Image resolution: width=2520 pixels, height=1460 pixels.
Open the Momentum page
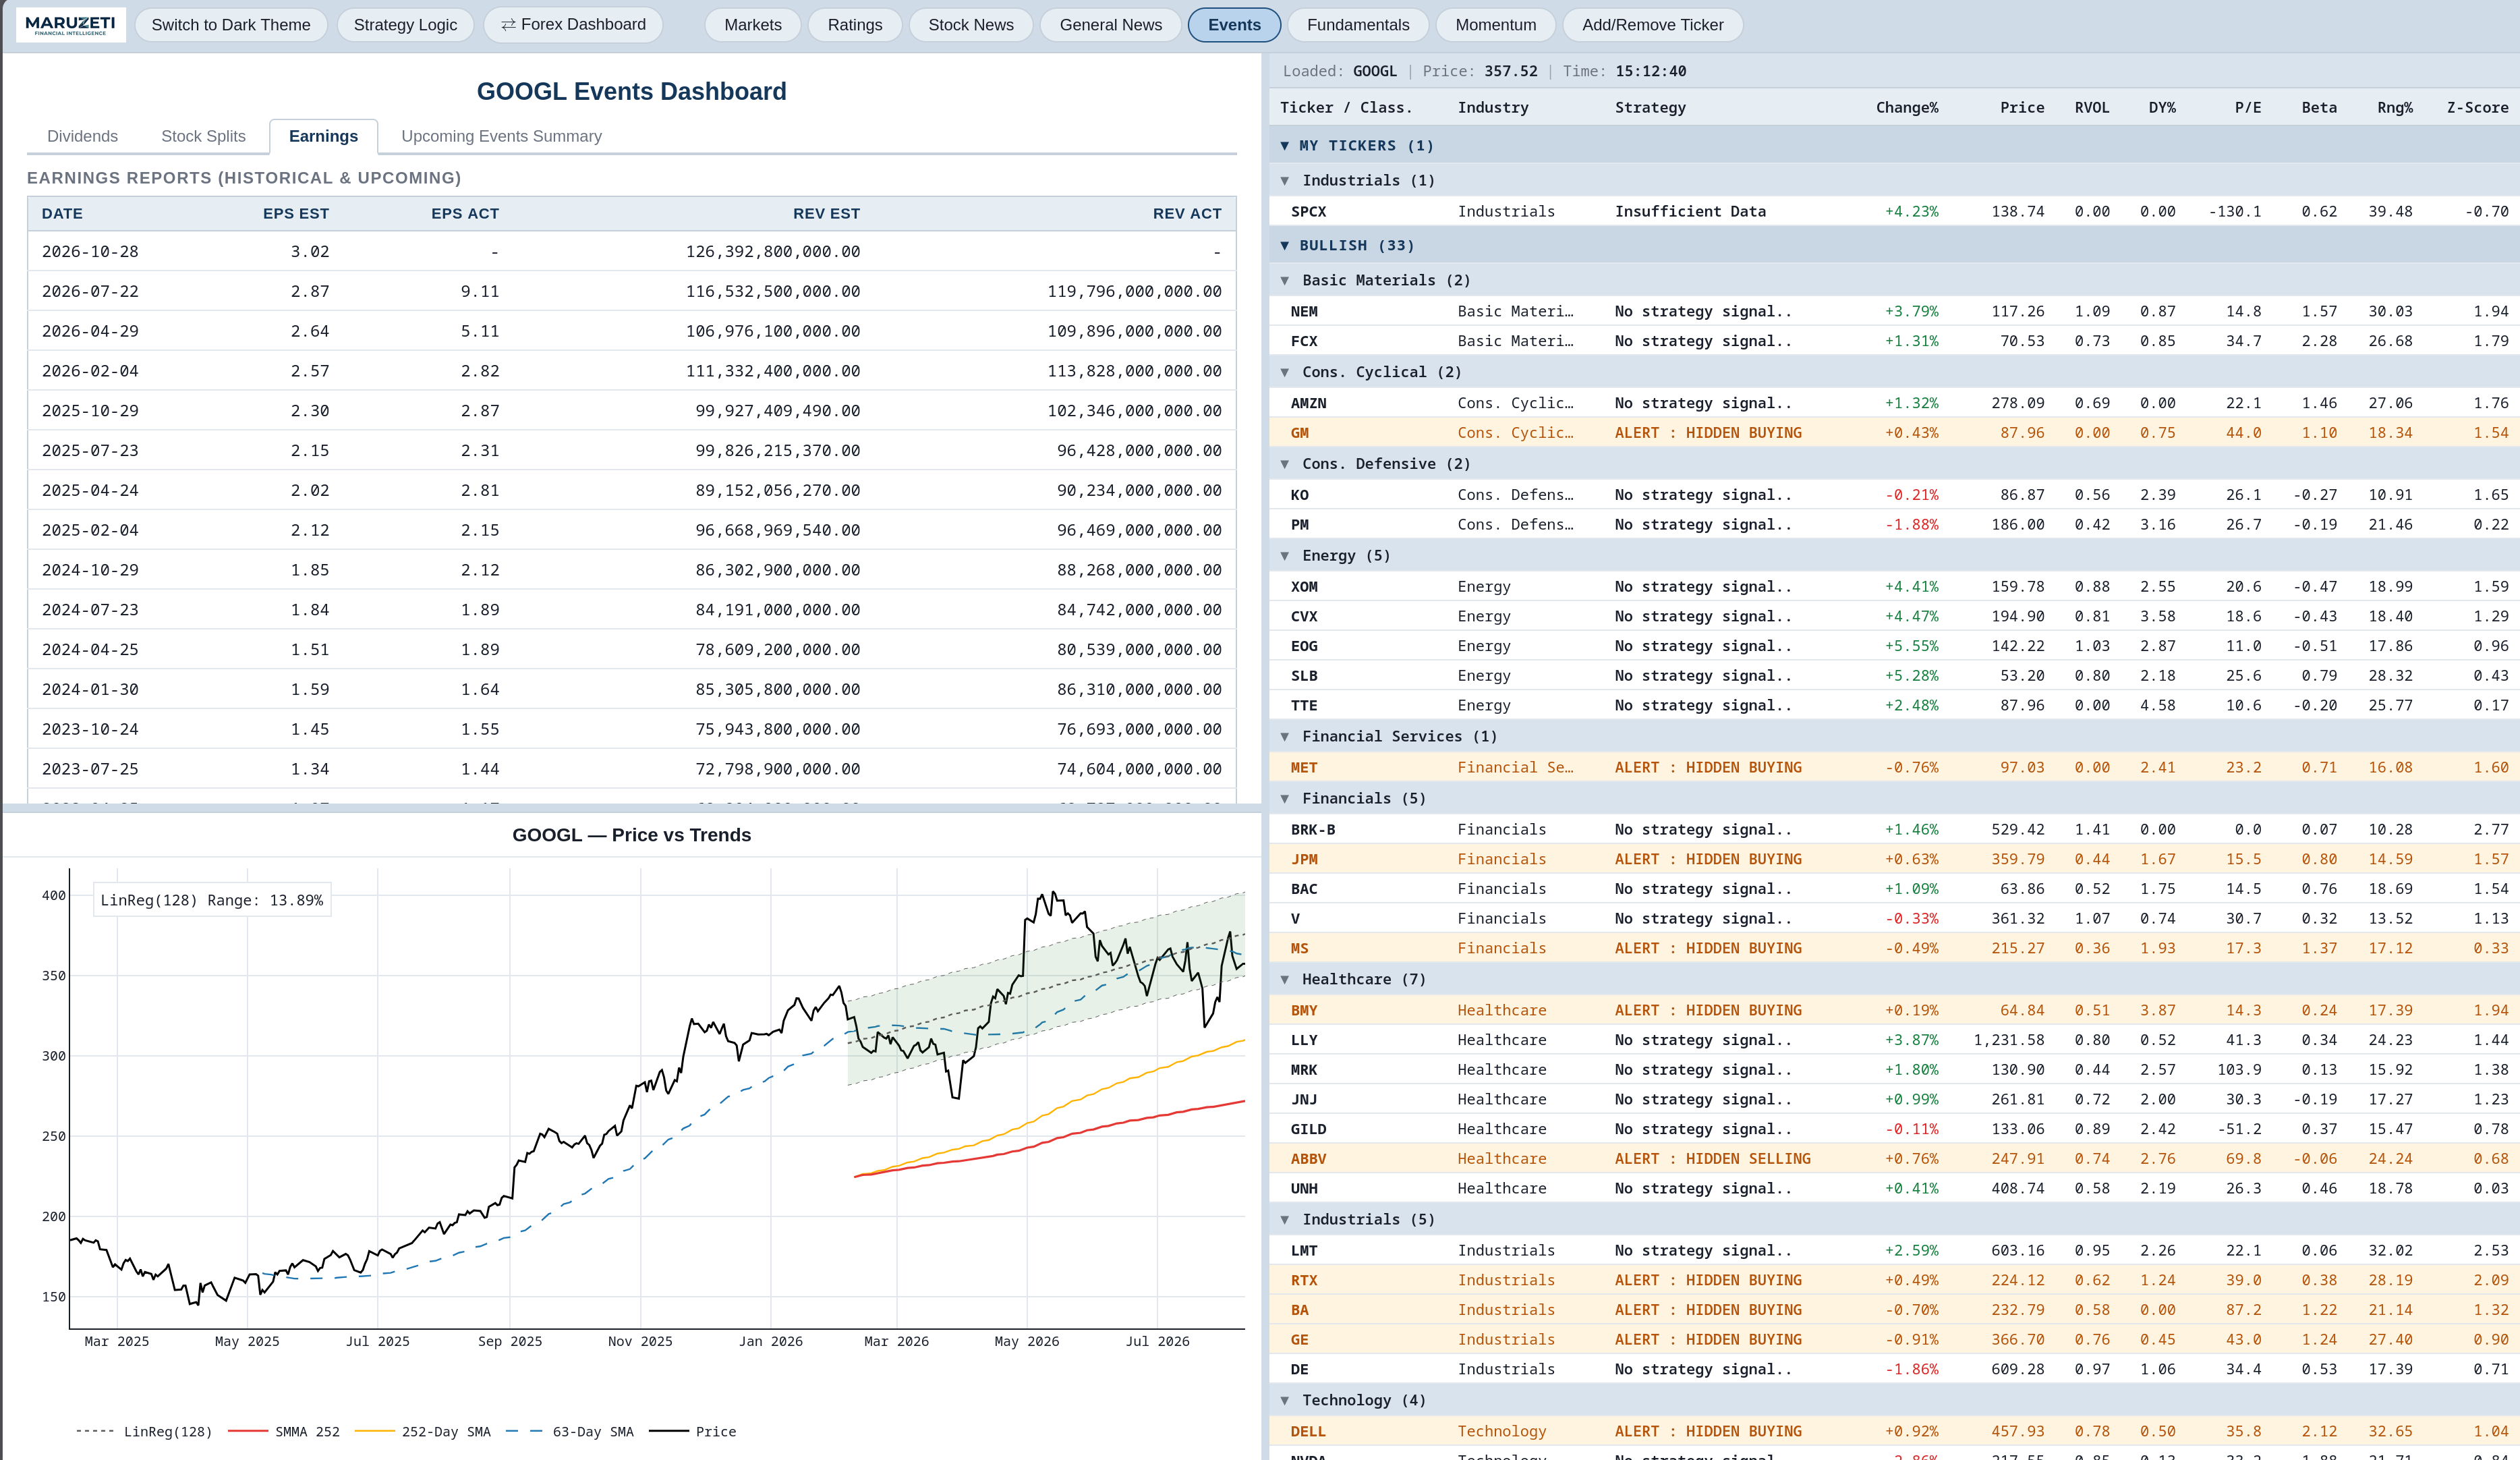point(1495,25)
